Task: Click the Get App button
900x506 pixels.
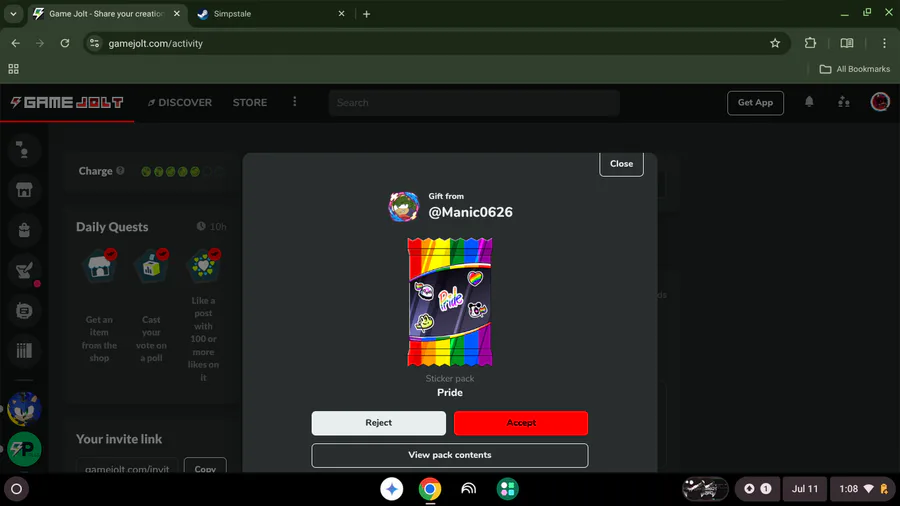Action: (755, 103)
